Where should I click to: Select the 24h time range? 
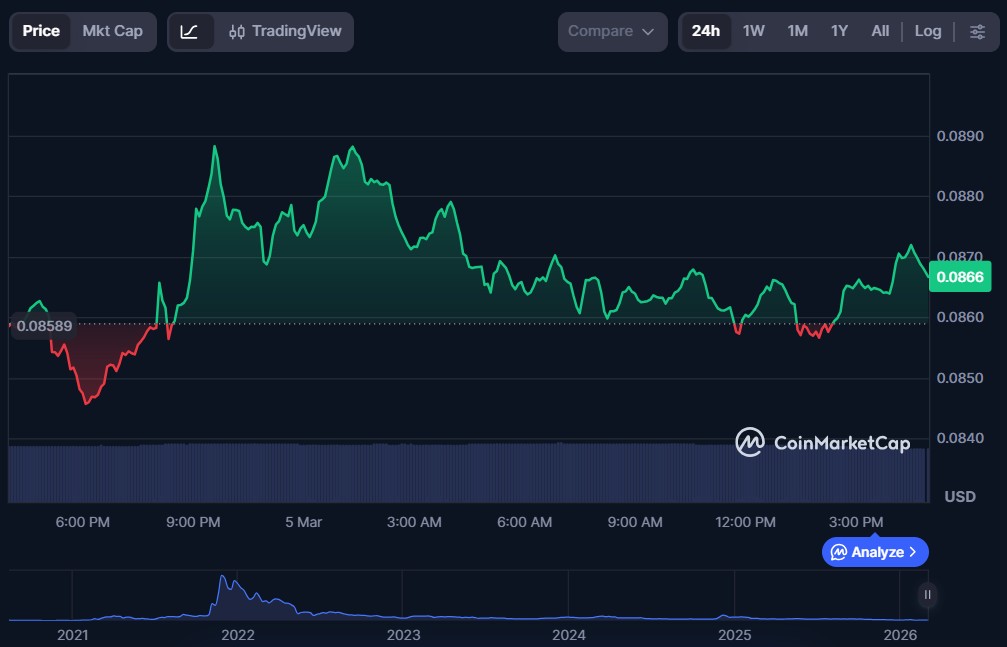pos(705,31)
